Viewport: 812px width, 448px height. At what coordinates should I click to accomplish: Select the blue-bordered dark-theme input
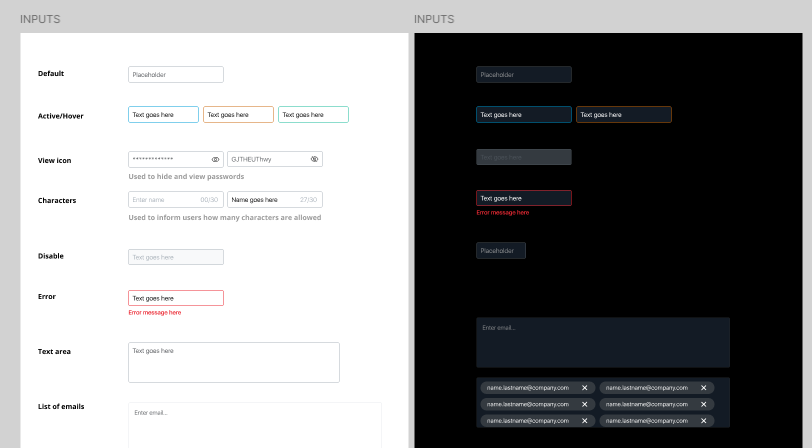(x=524, y=114)
